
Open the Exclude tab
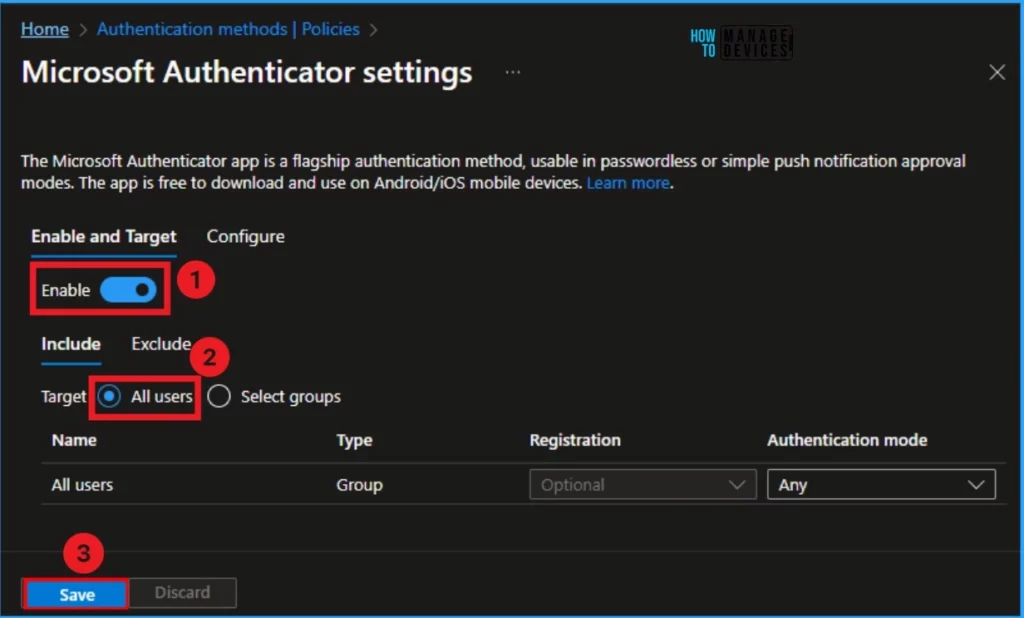click(161, 344)
